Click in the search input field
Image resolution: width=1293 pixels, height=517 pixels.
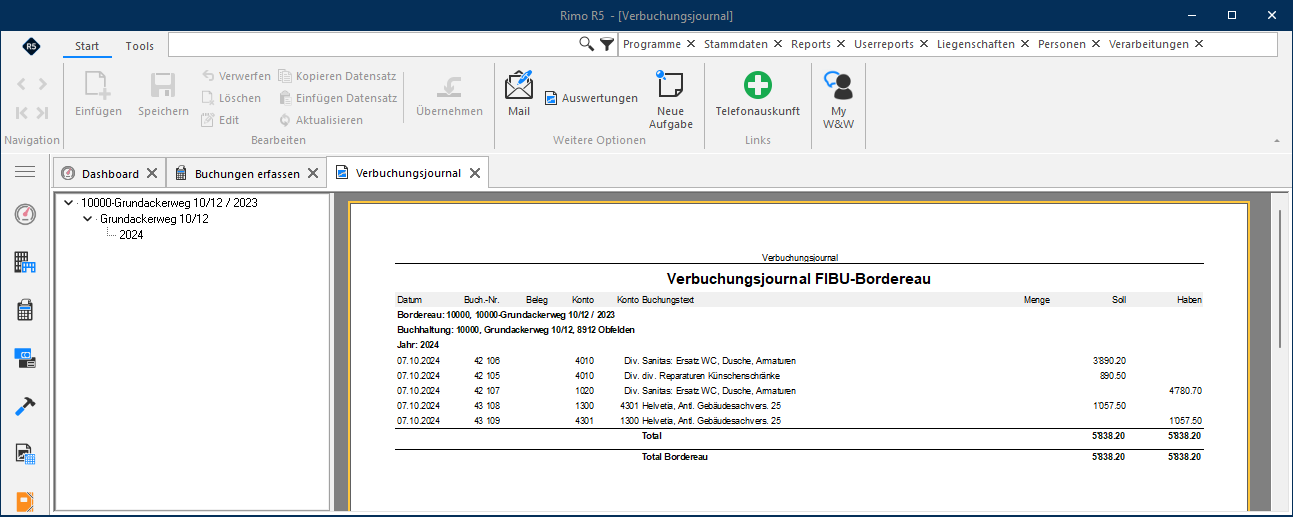point(373,44)
